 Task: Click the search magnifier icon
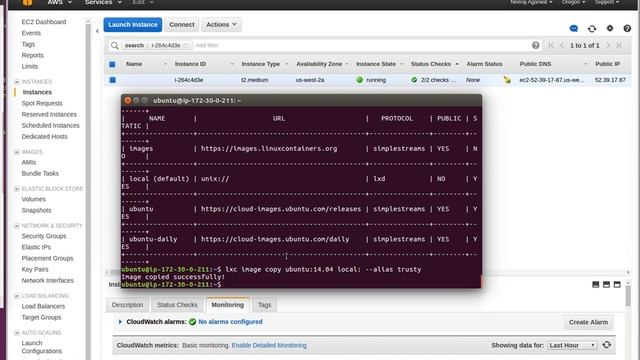click(x=115, y=45)
